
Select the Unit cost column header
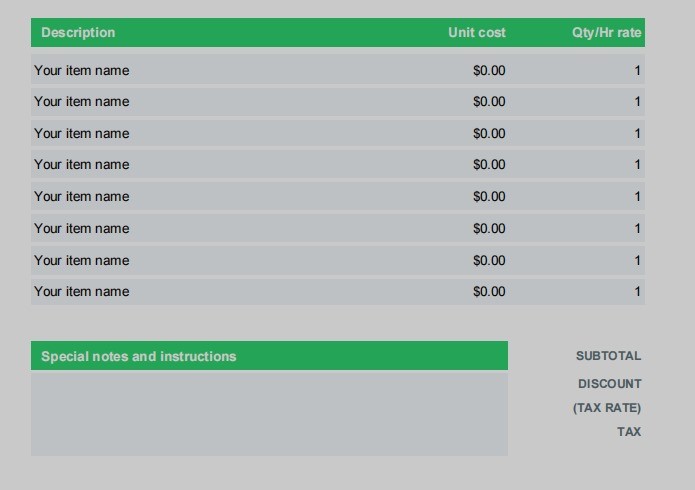[x=476, y=33]
